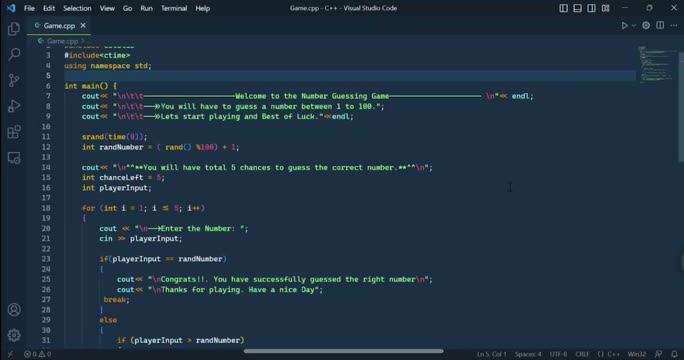Open the Search view in the activity bar
This screenshot has height=360, width=684.
pos(14,54)
